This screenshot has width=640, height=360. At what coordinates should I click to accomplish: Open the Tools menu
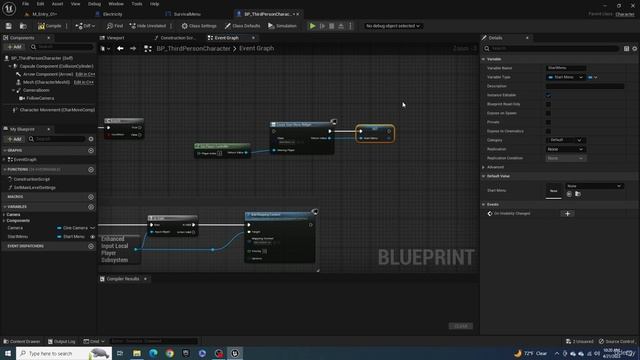coord(137,4)
